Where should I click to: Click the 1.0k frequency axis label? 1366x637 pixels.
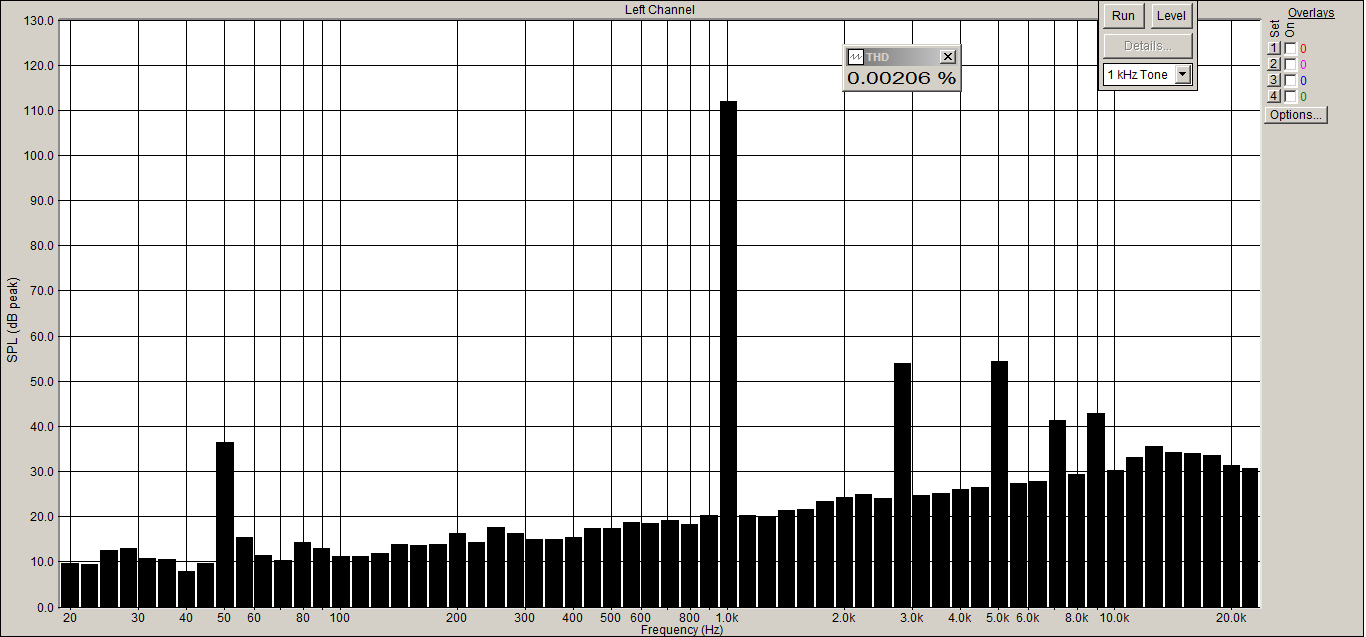point(728,618)
